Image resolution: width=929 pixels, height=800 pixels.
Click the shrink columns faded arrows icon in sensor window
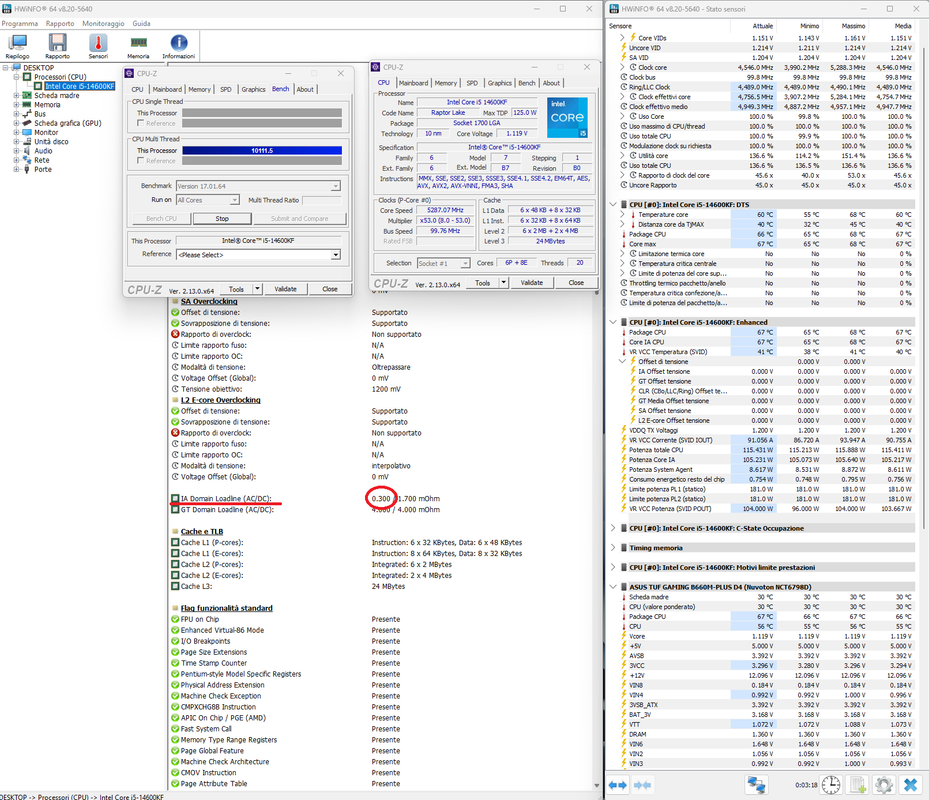coord(642,785)
